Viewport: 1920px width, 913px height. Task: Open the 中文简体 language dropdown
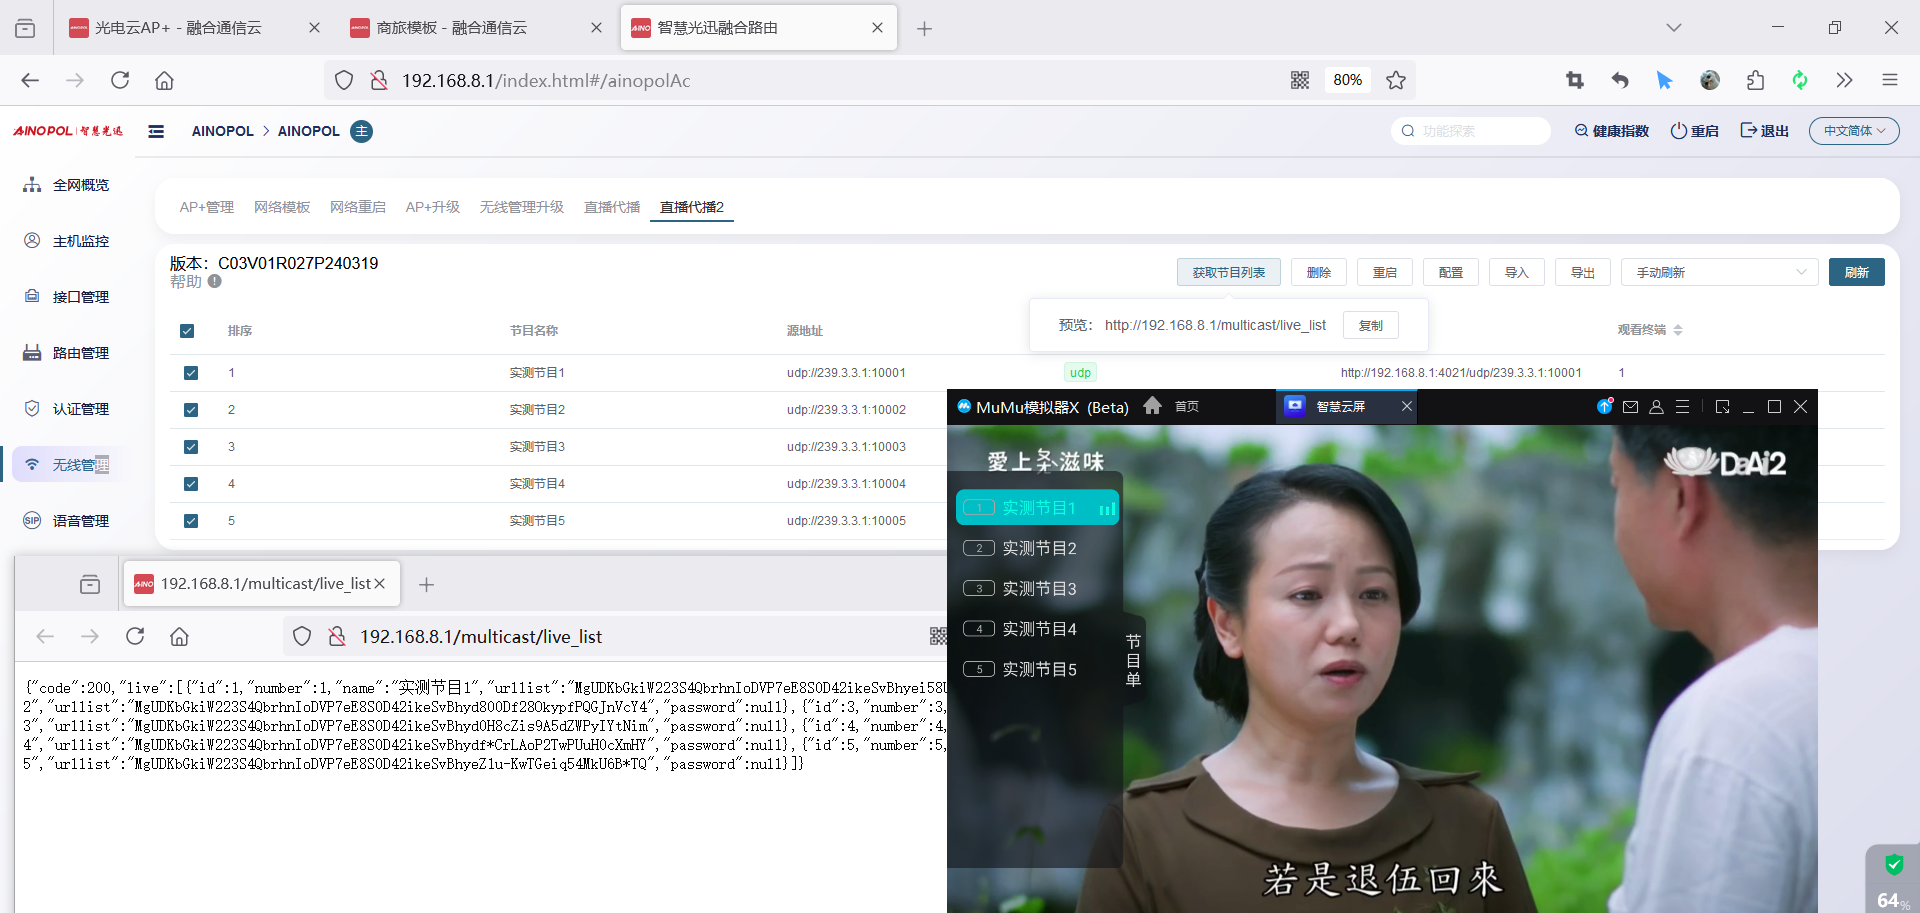click(x=1854, y=131)
